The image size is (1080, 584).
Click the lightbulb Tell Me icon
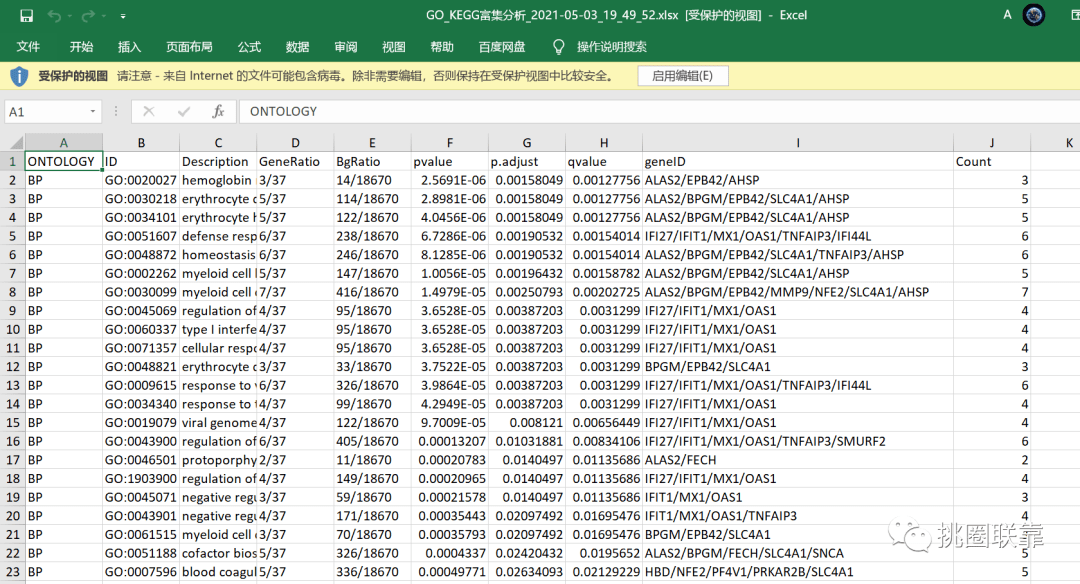[559, 47]
